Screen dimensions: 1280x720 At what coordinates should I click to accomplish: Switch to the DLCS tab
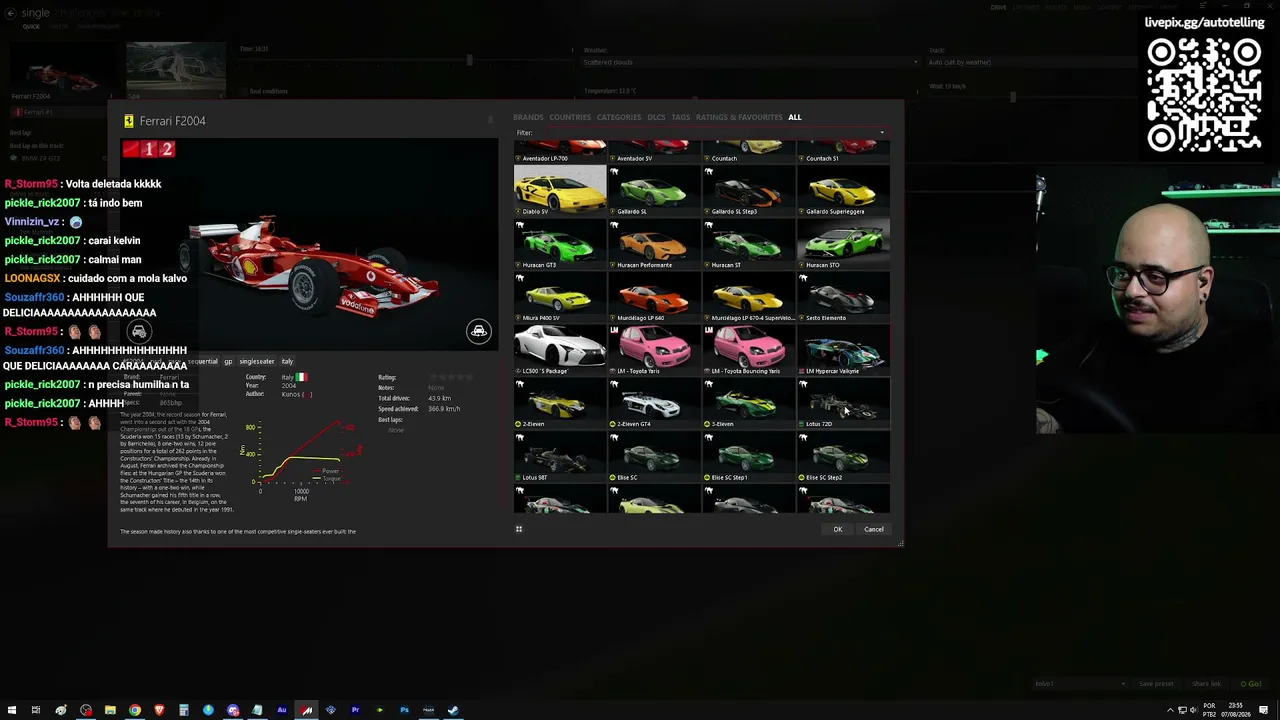pos(656,117)
